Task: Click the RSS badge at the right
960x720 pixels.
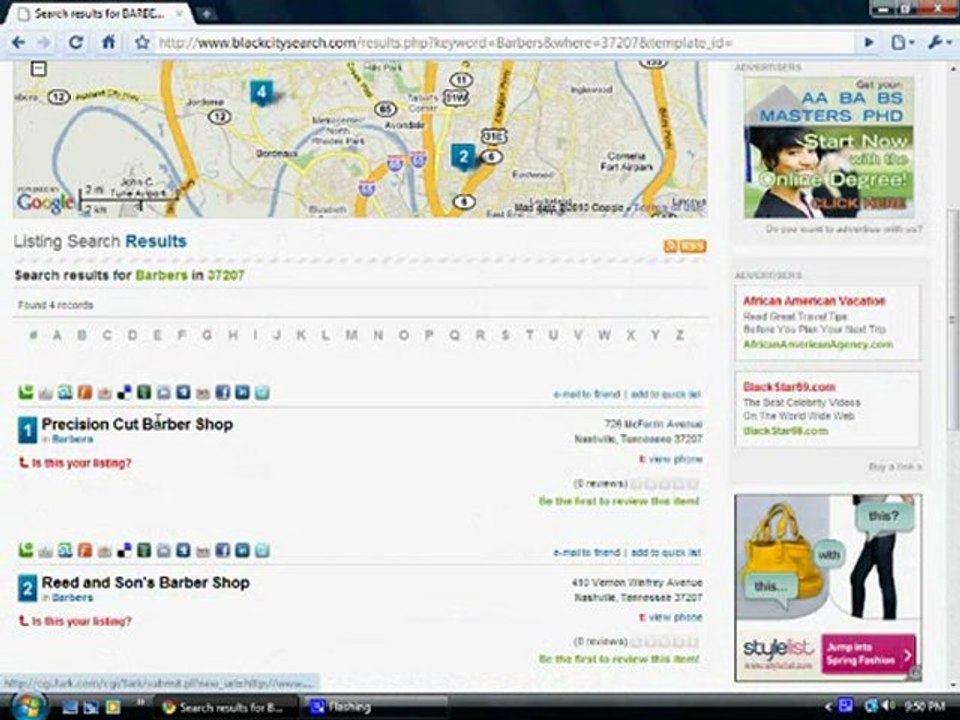Action: 693,246
